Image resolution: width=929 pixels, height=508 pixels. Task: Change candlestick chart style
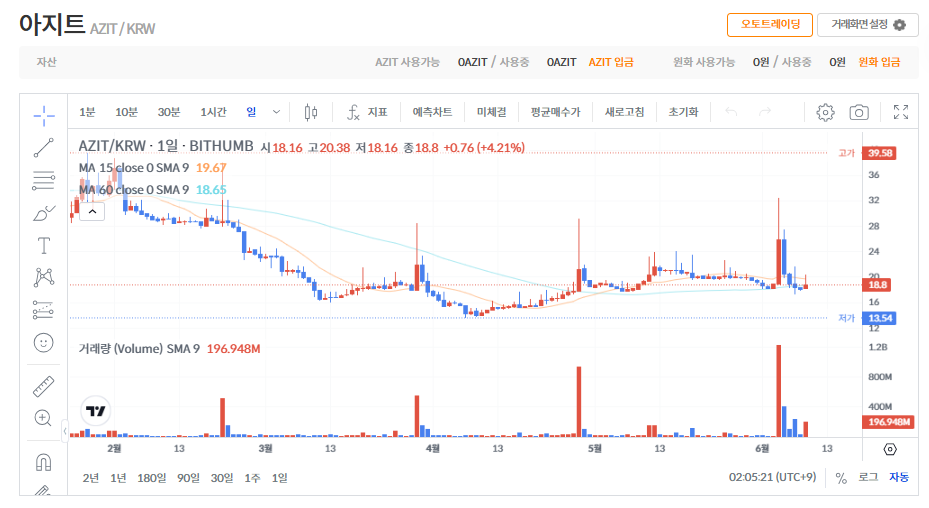coord(310,112)
